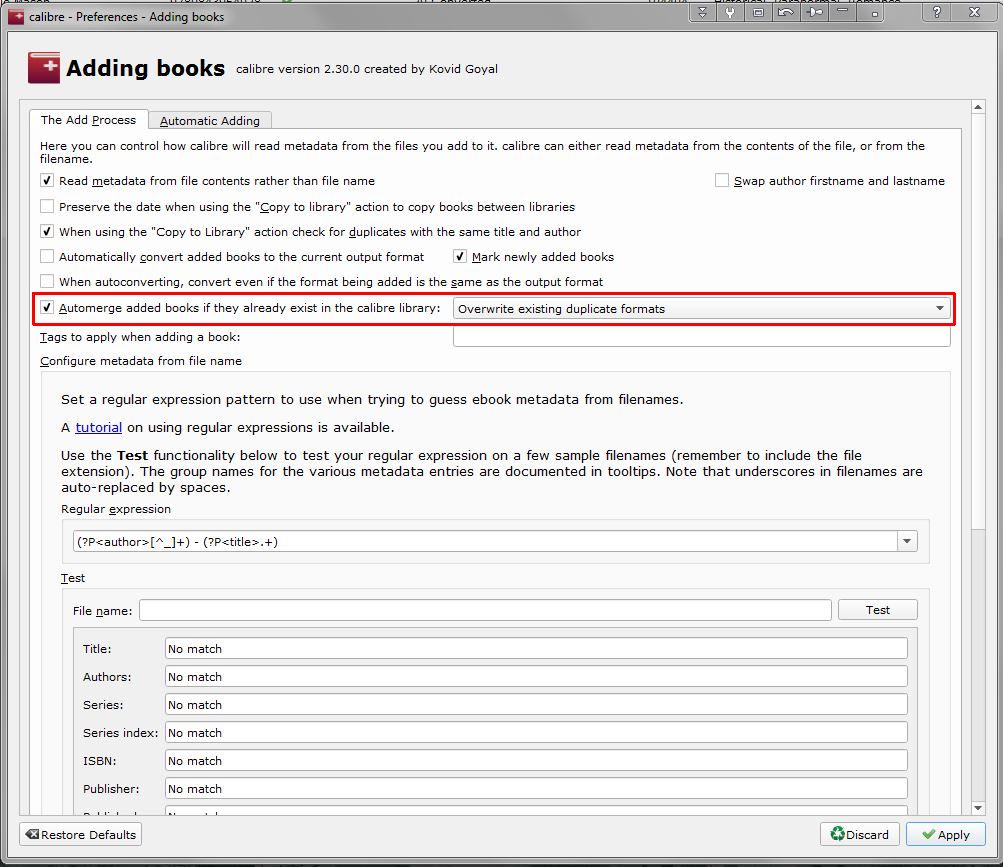
Task: Click the Publisher result field
Action: click(x=536, y=788)
